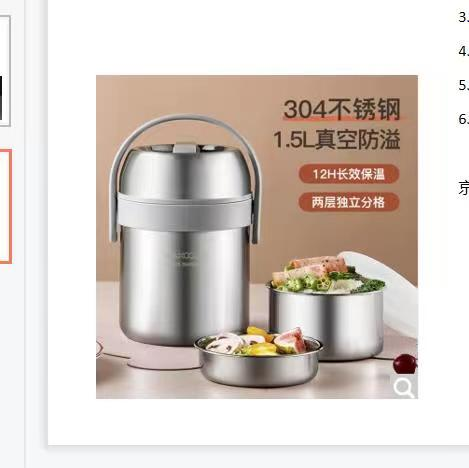
Task: Click list item number 3
Action: [x=463, y=17]
